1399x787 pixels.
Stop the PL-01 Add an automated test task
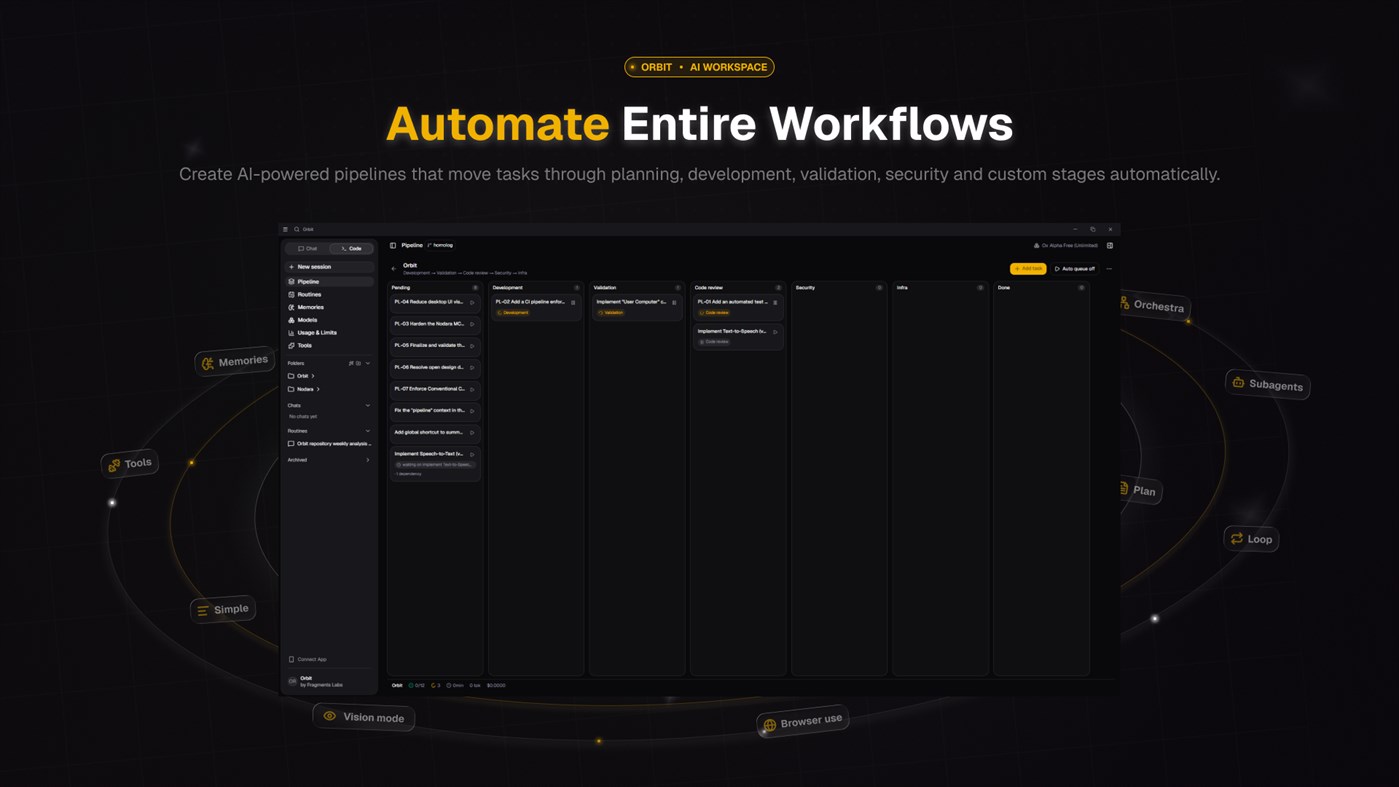pyautogui.click(x=775, y=302)
